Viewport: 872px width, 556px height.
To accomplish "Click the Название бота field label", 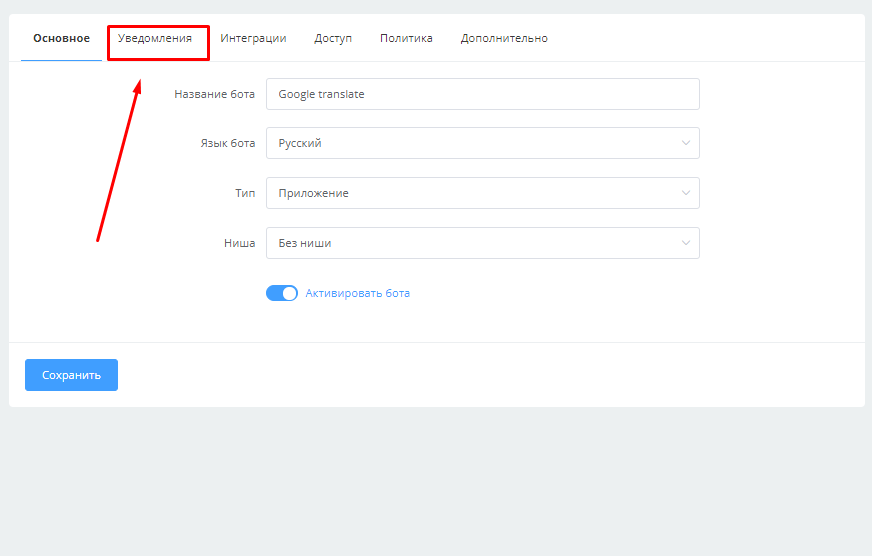I will (x=214, y=94).
